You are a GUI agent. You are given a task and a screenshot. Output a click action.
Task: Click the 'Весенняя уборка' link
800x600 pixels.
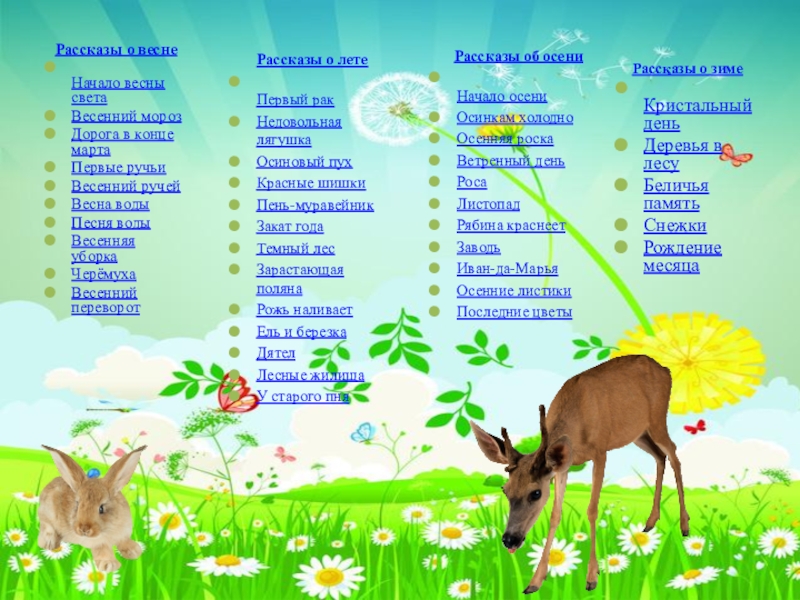coord(103,248)
